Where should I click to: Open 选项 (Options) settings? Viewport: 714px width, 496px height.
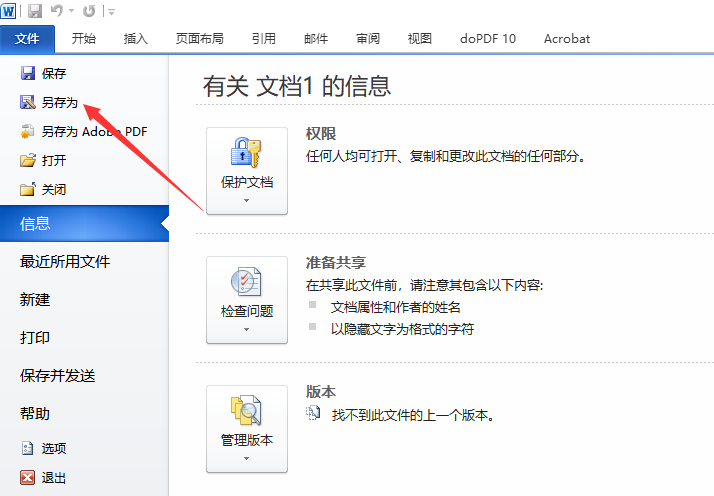point(54,449)
